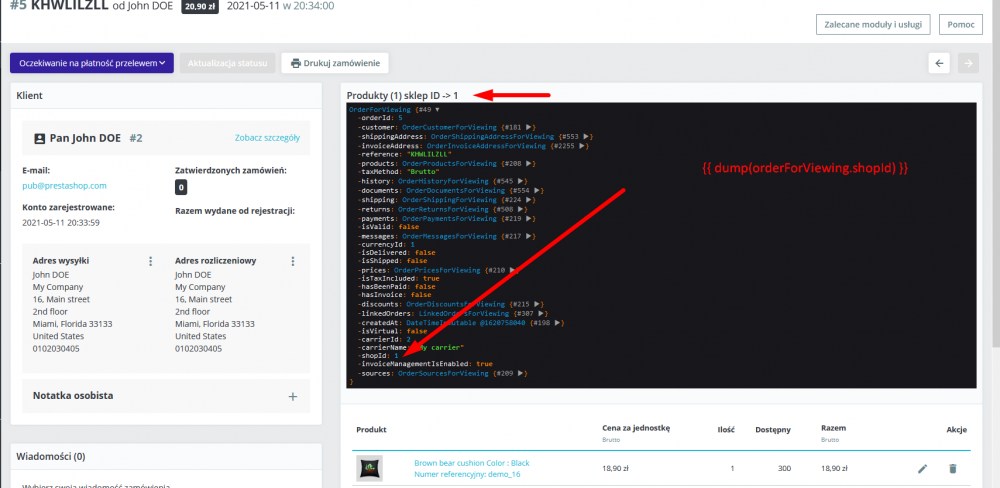The image size is (1000, 488).
Task: Open Pomoc help button
Action: [x=960, y=24]
